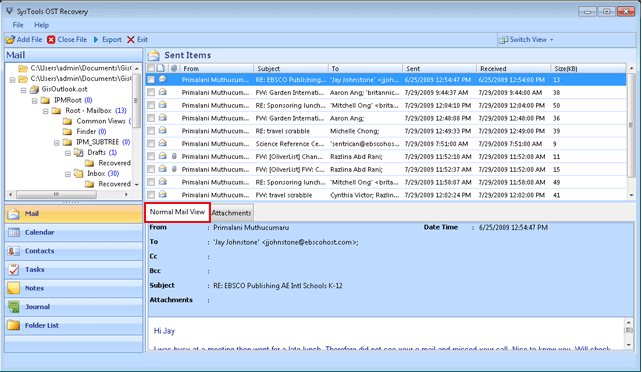The image size is (642, 372).
Task: Open the Switch View dropdown arrow
Action: [552, 40]
